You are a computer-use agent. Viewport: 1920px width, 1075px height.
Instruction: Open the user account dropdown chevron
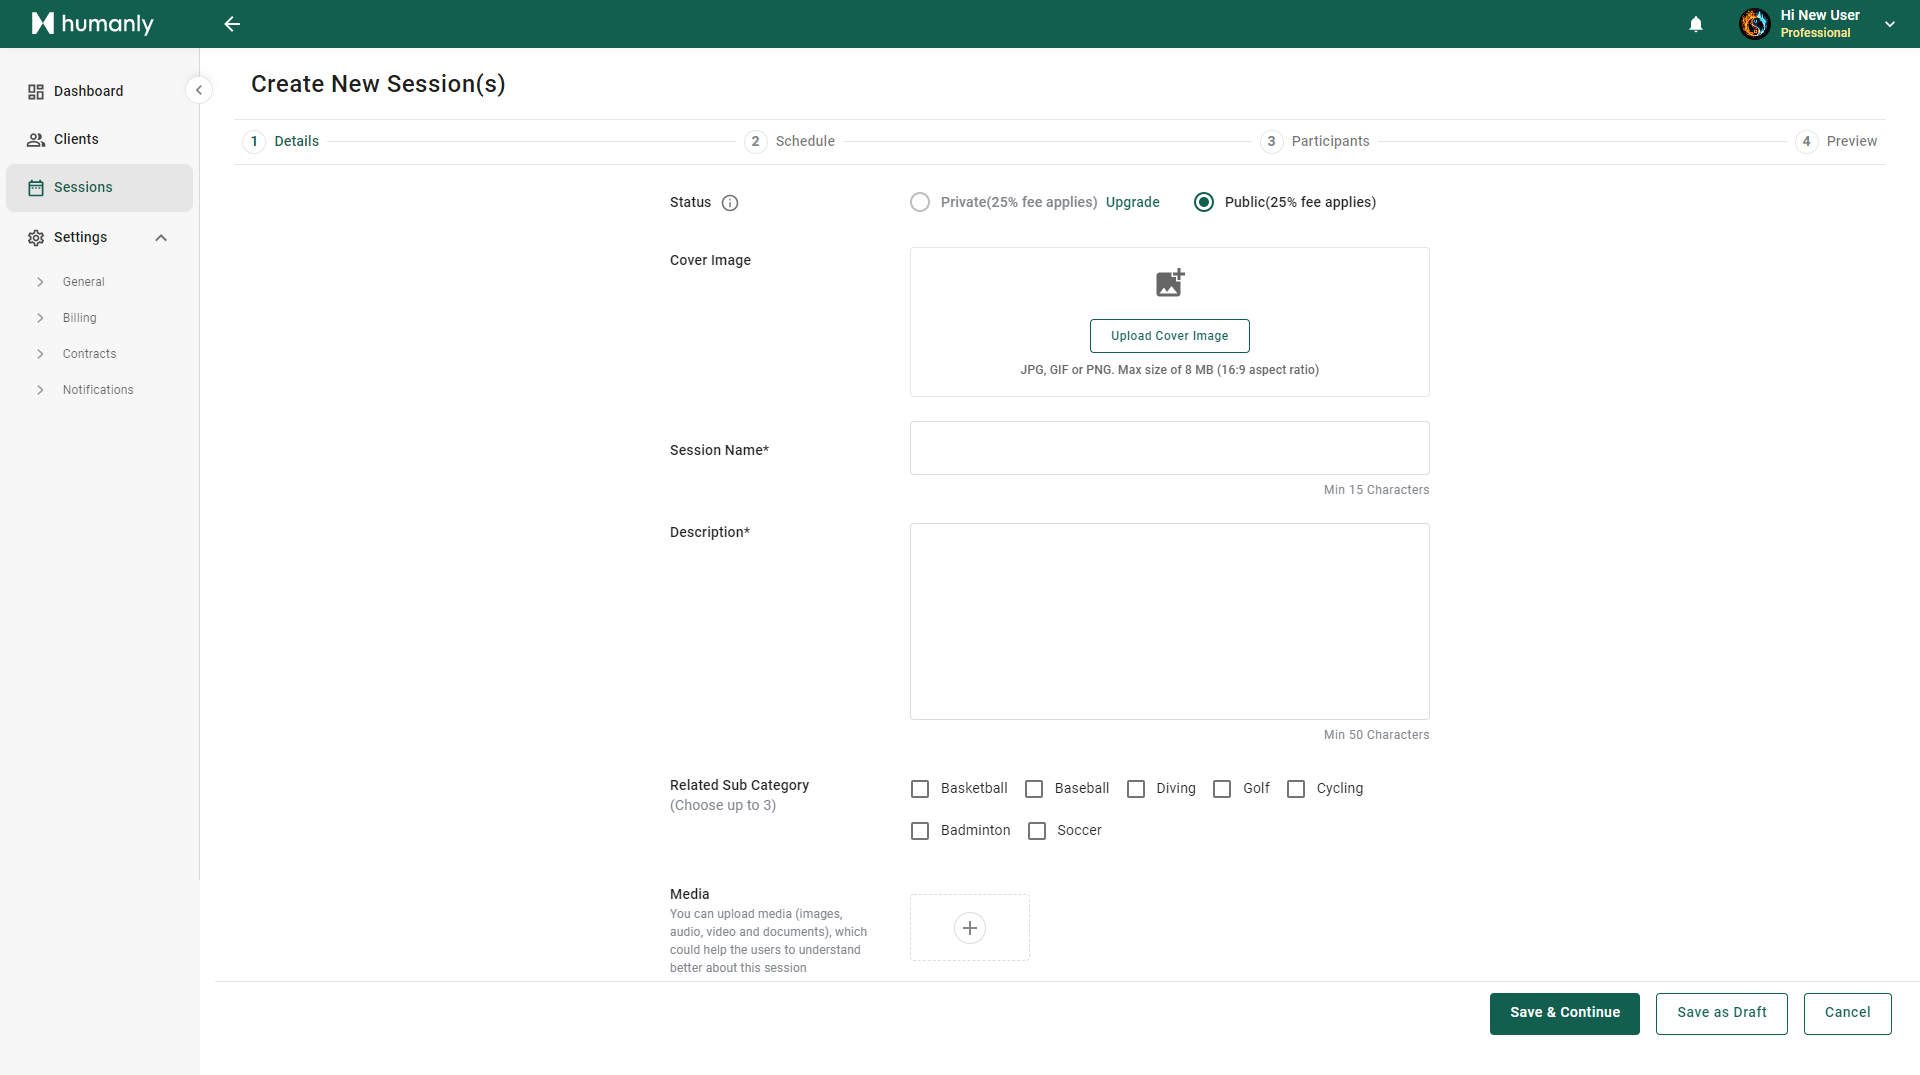point(1890,24)
